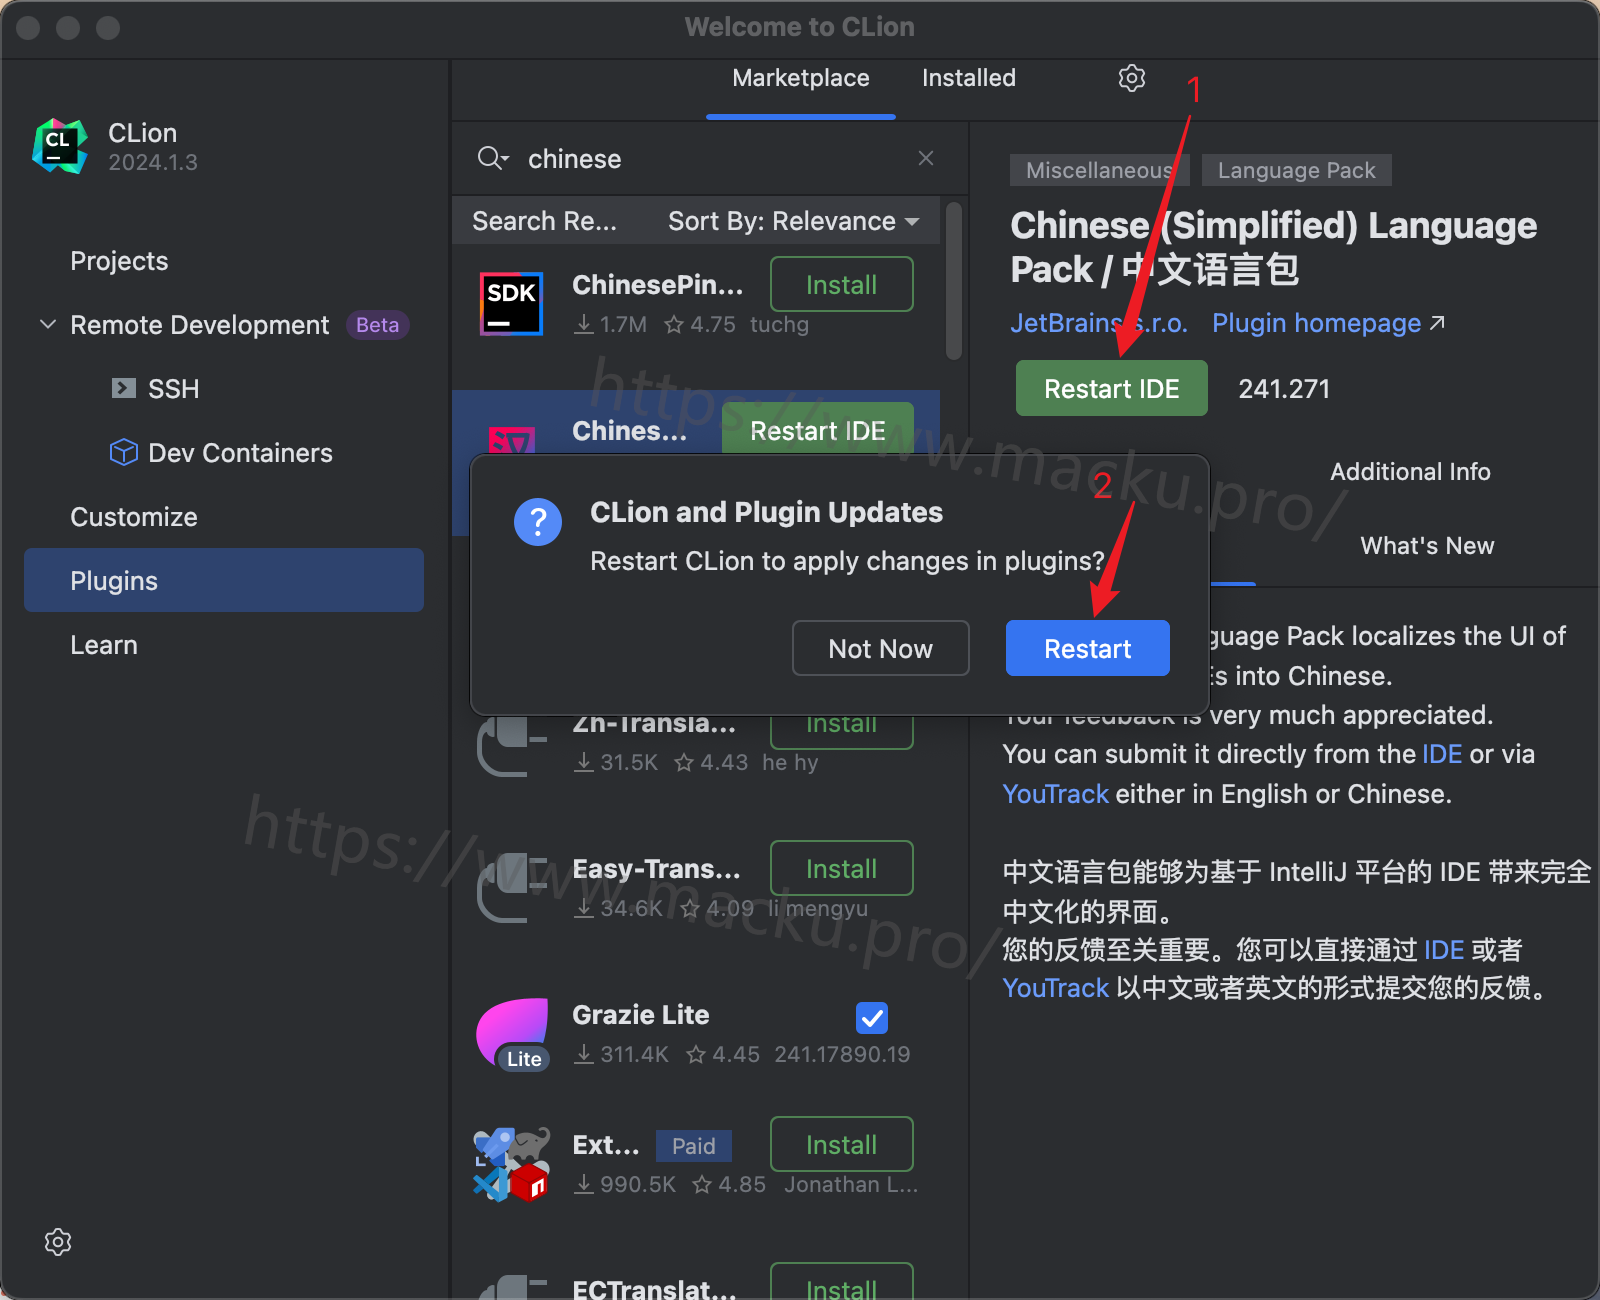Click Restart IDE in plugin details panel

tap(1111, 388)
